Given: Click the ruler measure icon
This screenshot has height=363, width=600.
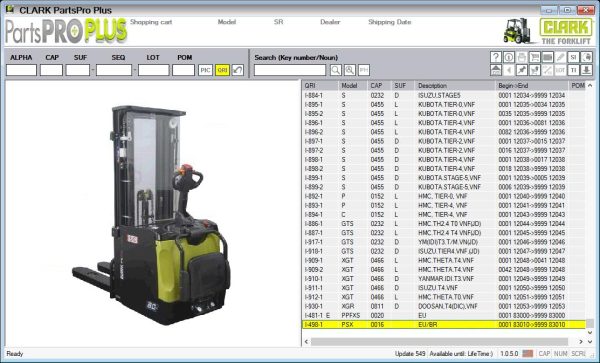Looking at the screenshot, I should (x=548, y=70).
